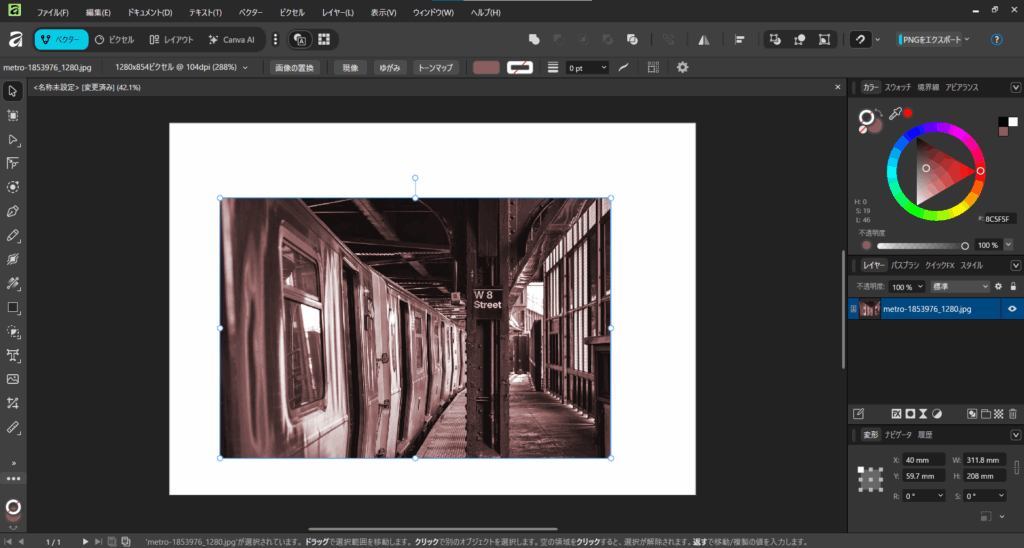Click the flip horizontal icon in toolbar
Screen dimensions: 1024x548
704,40
